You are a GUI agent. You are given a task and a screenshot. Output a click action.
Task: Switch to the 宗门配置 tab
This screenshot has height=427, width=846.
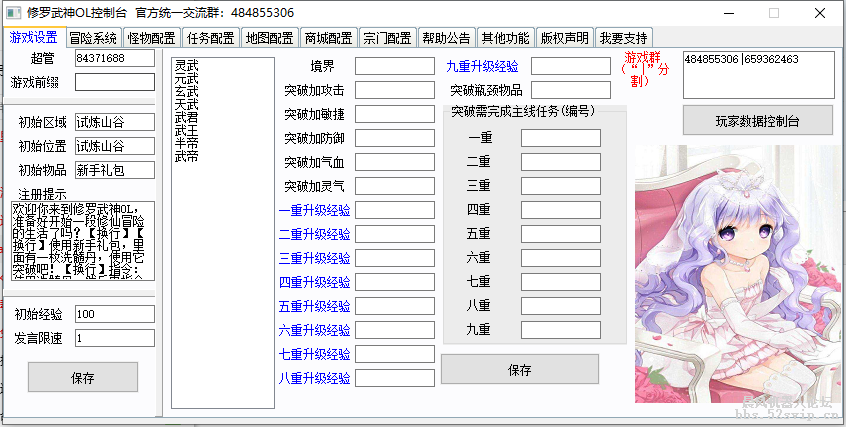pos(387,38)
